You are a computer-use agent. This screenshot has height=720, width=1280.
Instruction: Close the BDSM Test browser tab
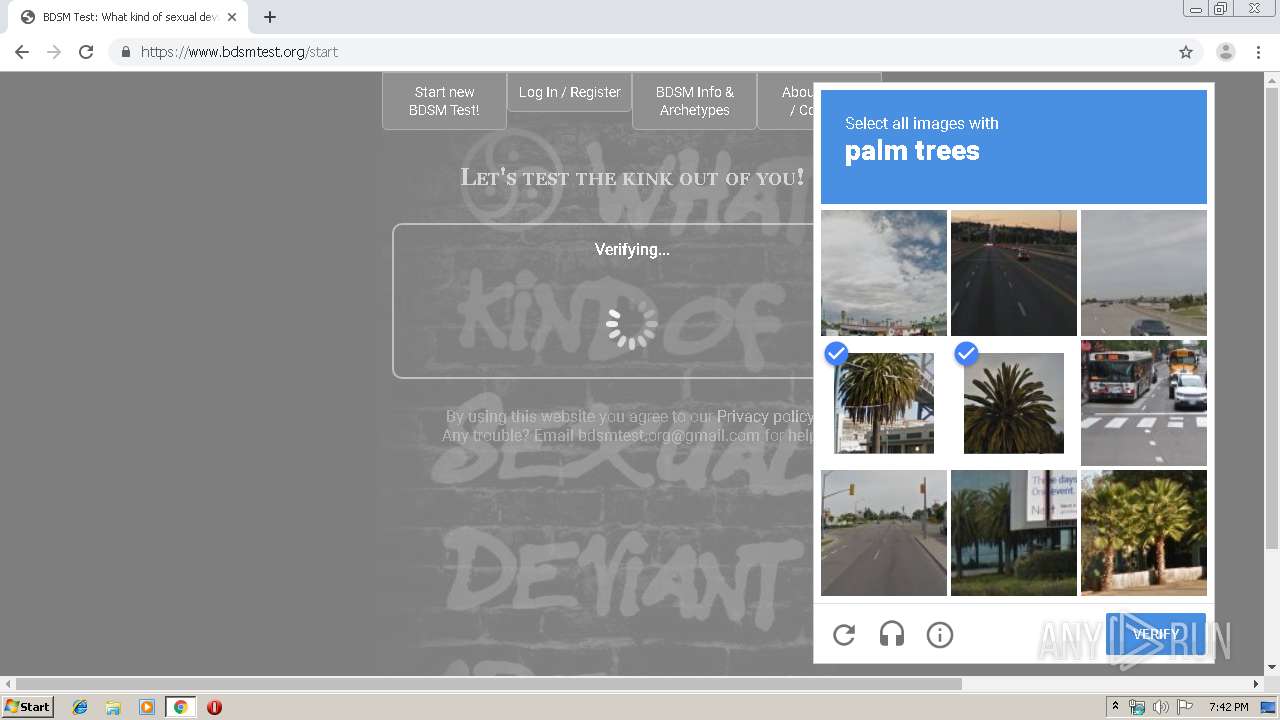(x=232, y=17)
